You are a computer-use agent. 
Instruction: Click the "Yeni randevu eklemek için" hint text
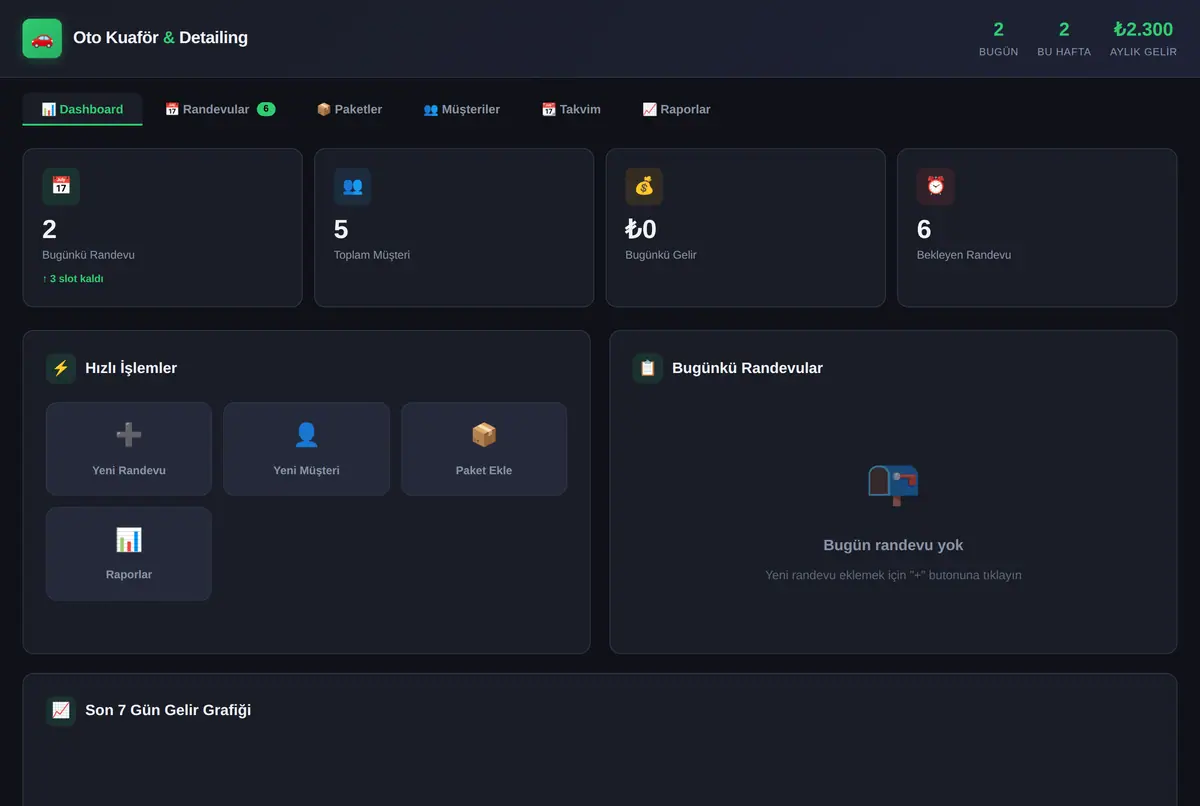pos(893,575)
